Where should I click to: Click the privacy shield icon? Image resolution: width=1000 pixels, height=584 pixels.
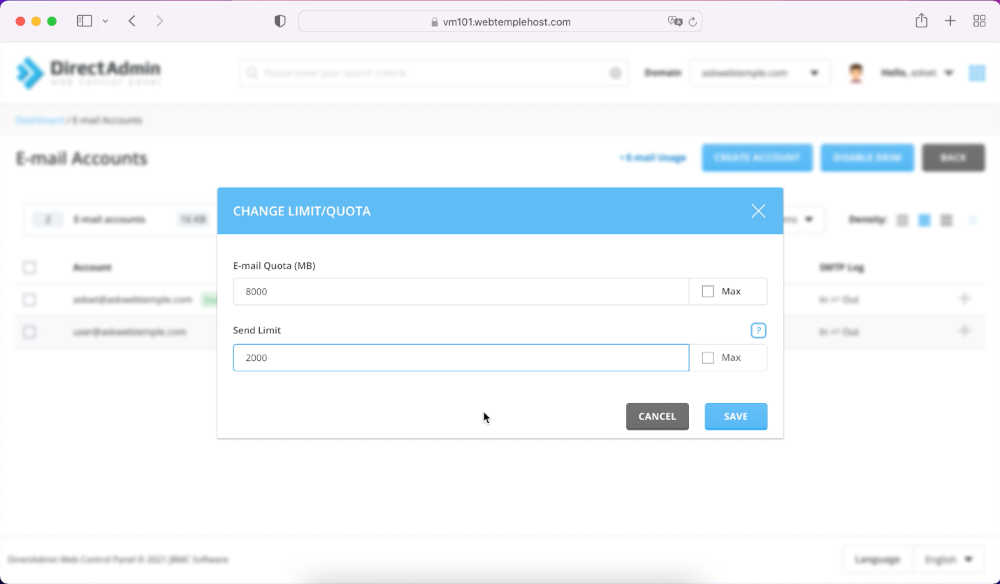[279, 21]
